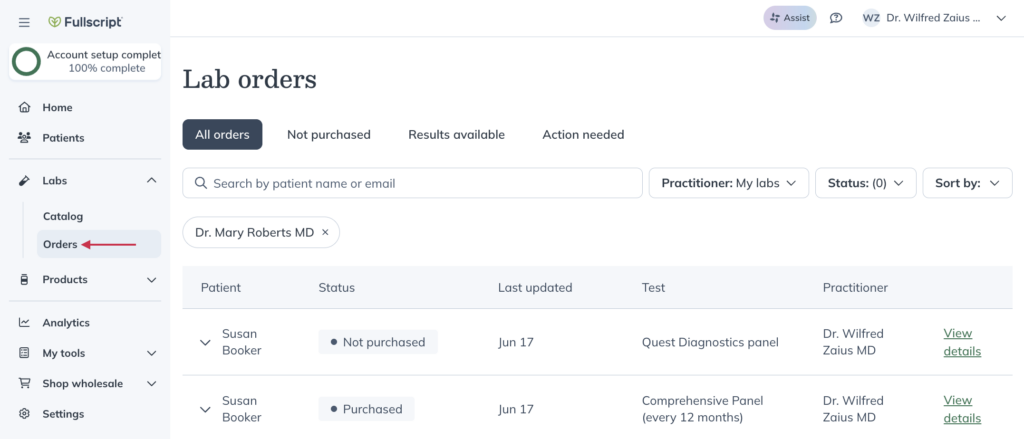The image size is (1024, 439).
Task: Open the account dropdown chevron
Action: (1000, 18)
